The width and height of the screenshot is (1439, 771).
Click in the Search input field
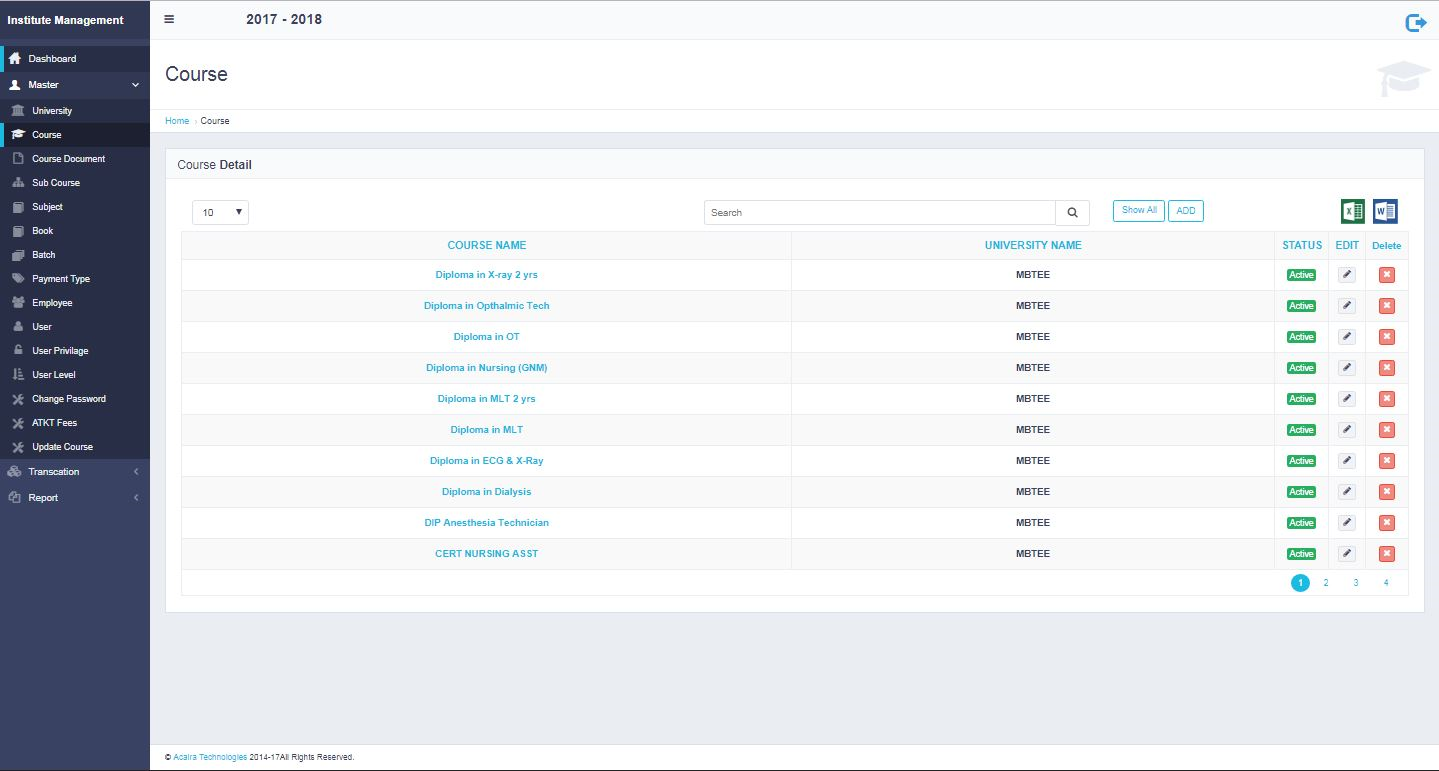[x=879, y=213]
